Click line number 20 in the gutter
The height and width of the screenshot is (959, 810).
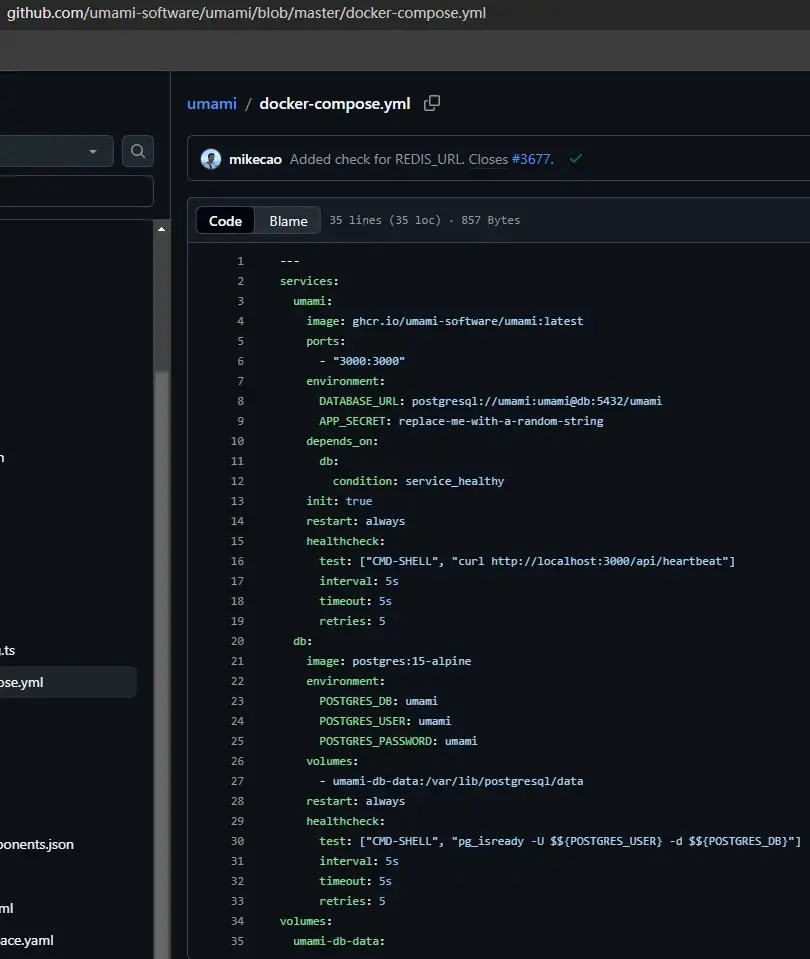click(x=237, y=641)
